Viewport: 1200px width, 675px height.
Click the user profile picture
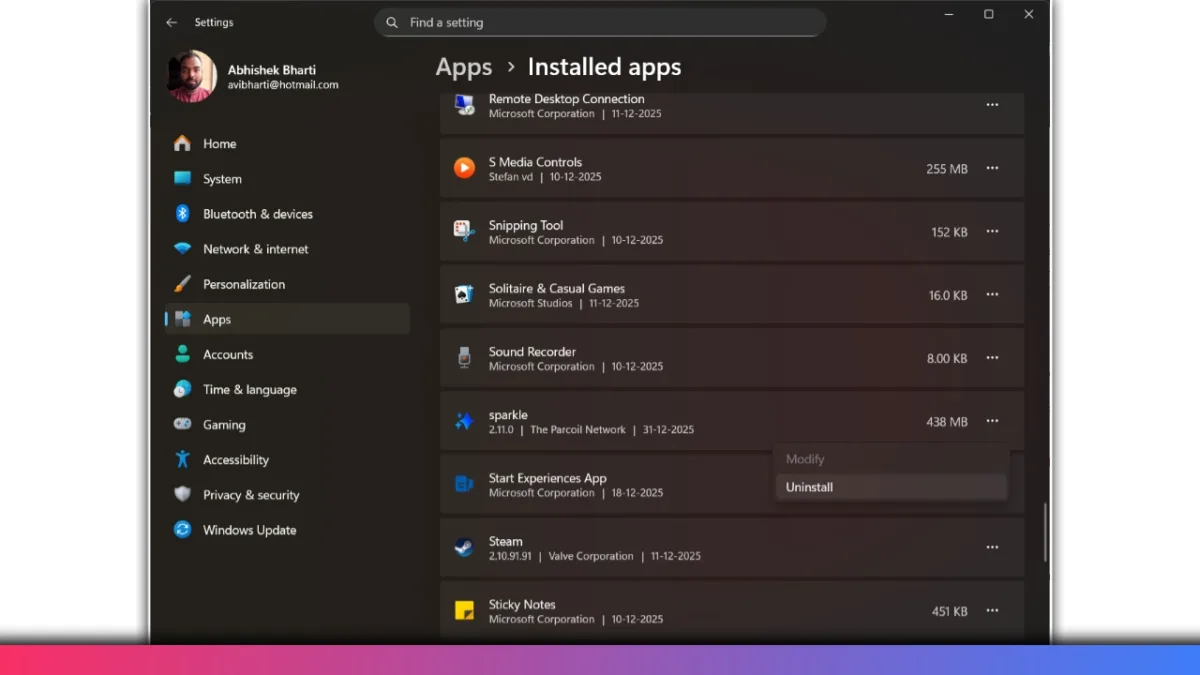pos(191,76)
